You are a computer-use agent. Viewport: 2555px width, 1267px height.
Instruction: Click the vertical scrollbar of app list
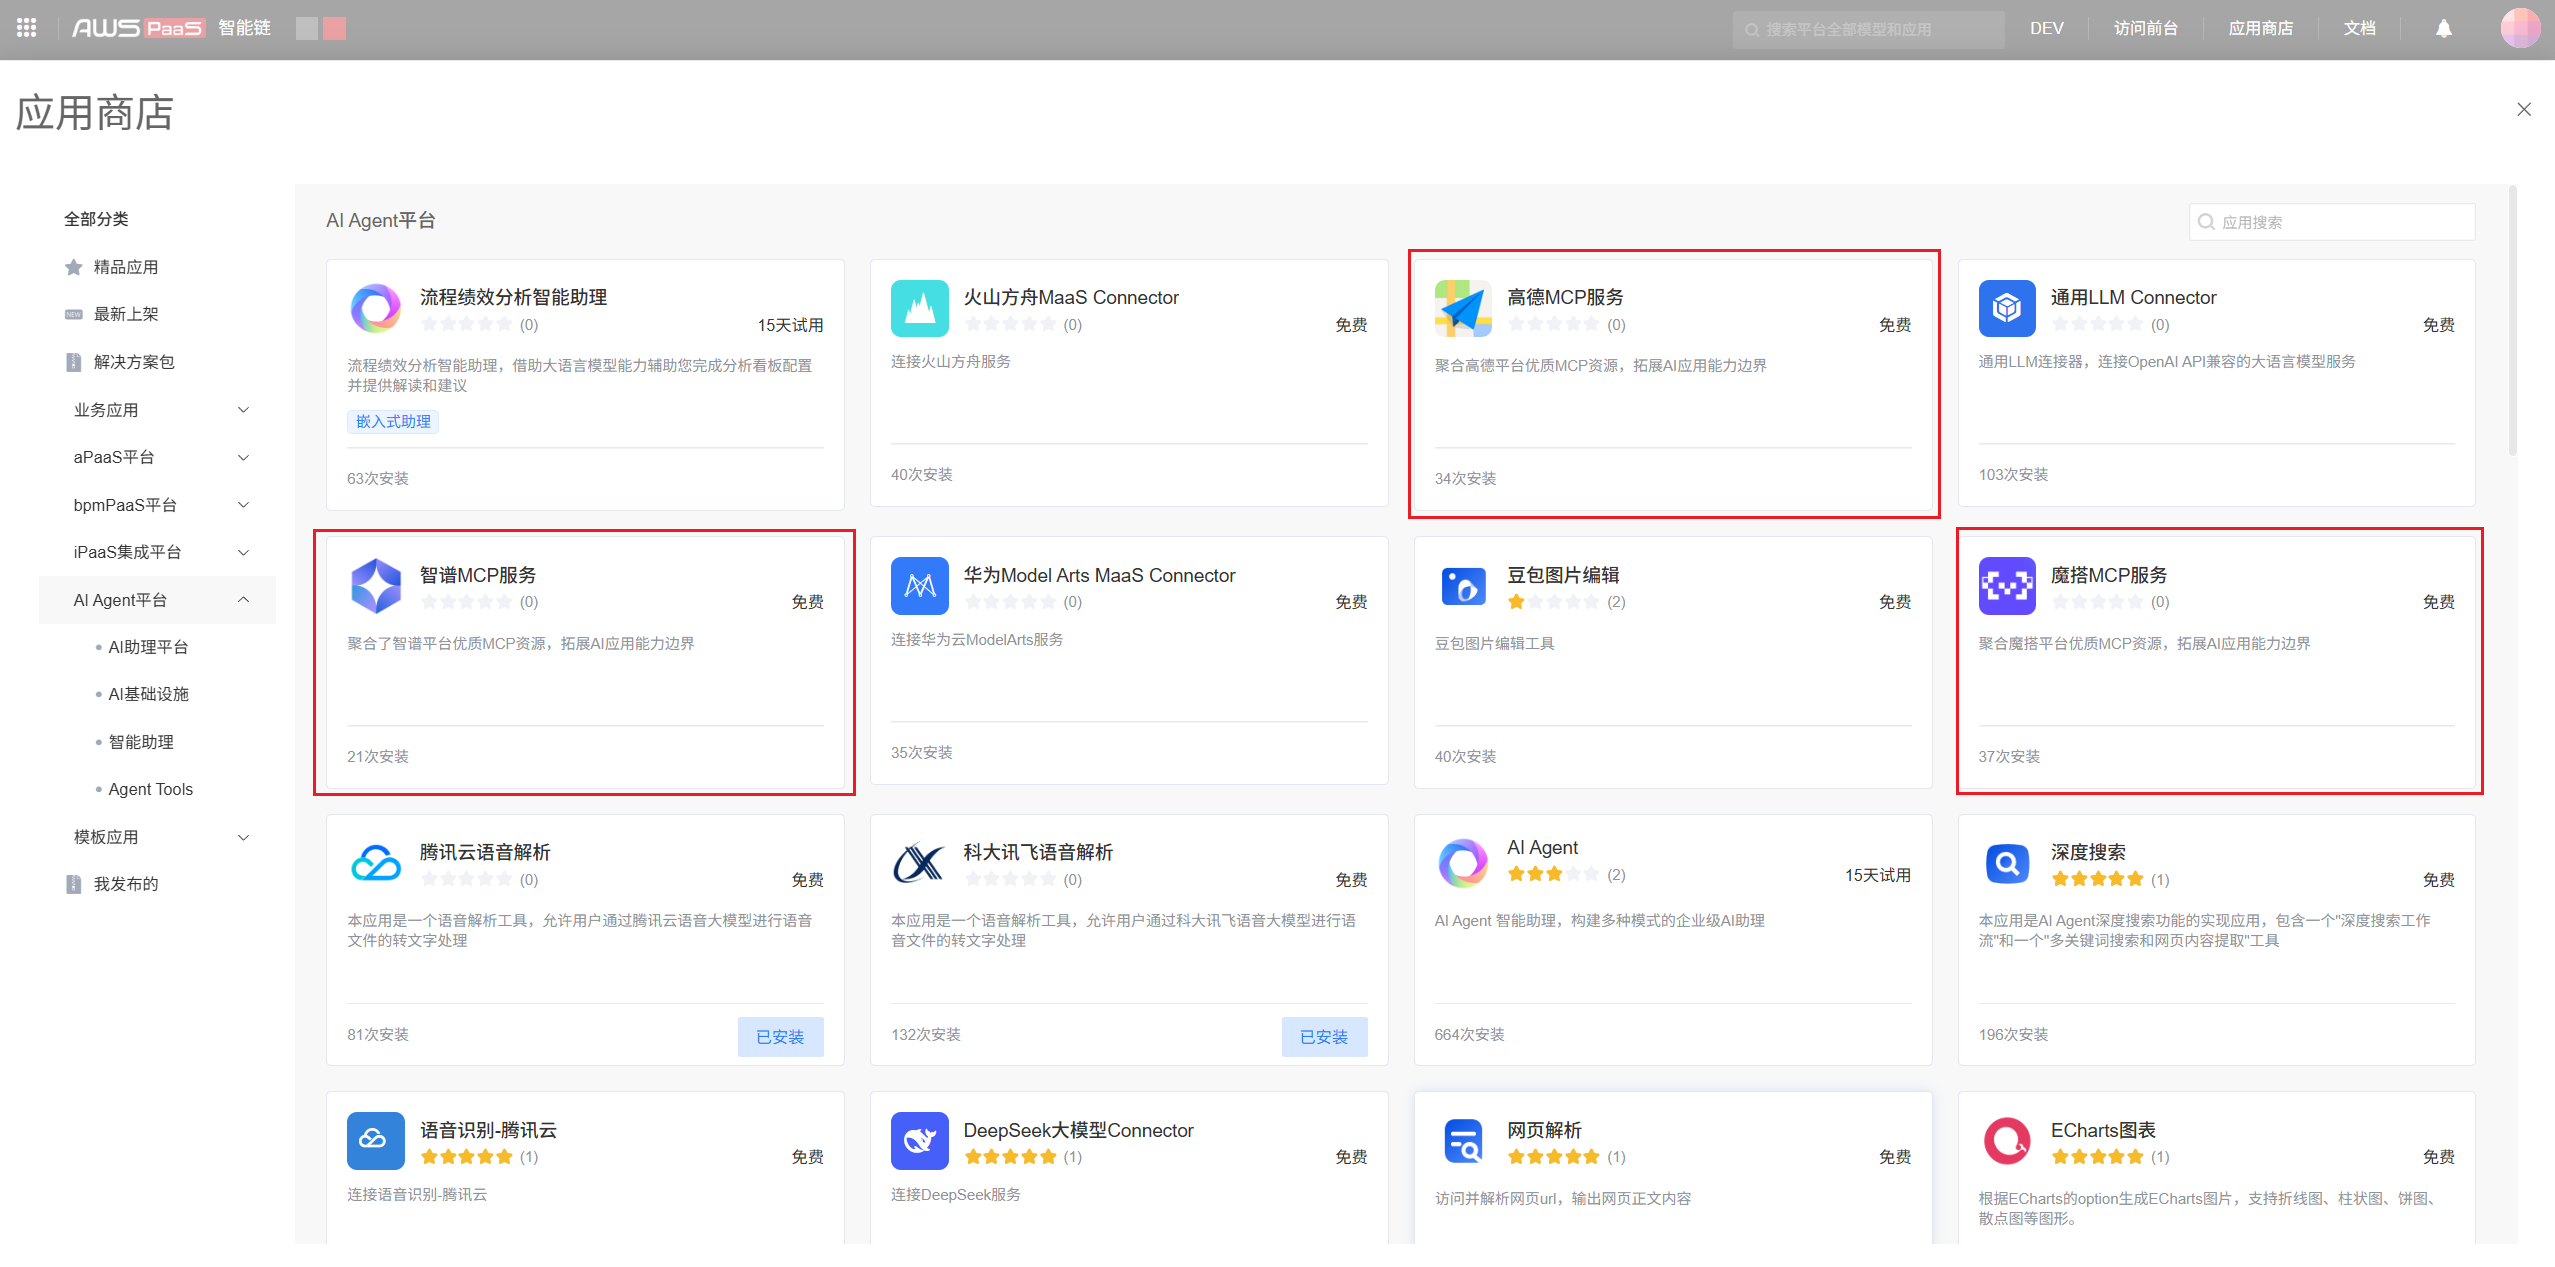[x=2512, y=320]
